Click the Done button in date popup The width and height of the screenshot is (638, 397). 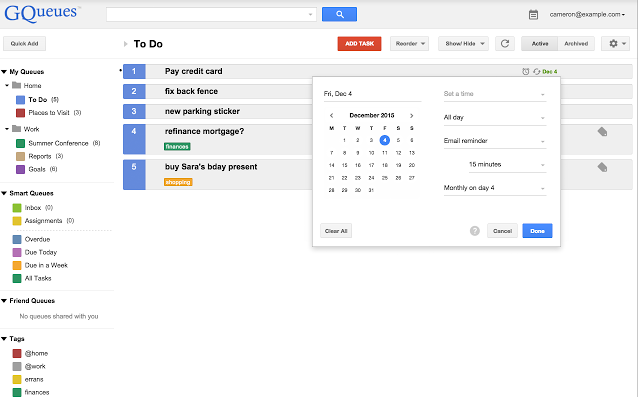tap(537, 231)
